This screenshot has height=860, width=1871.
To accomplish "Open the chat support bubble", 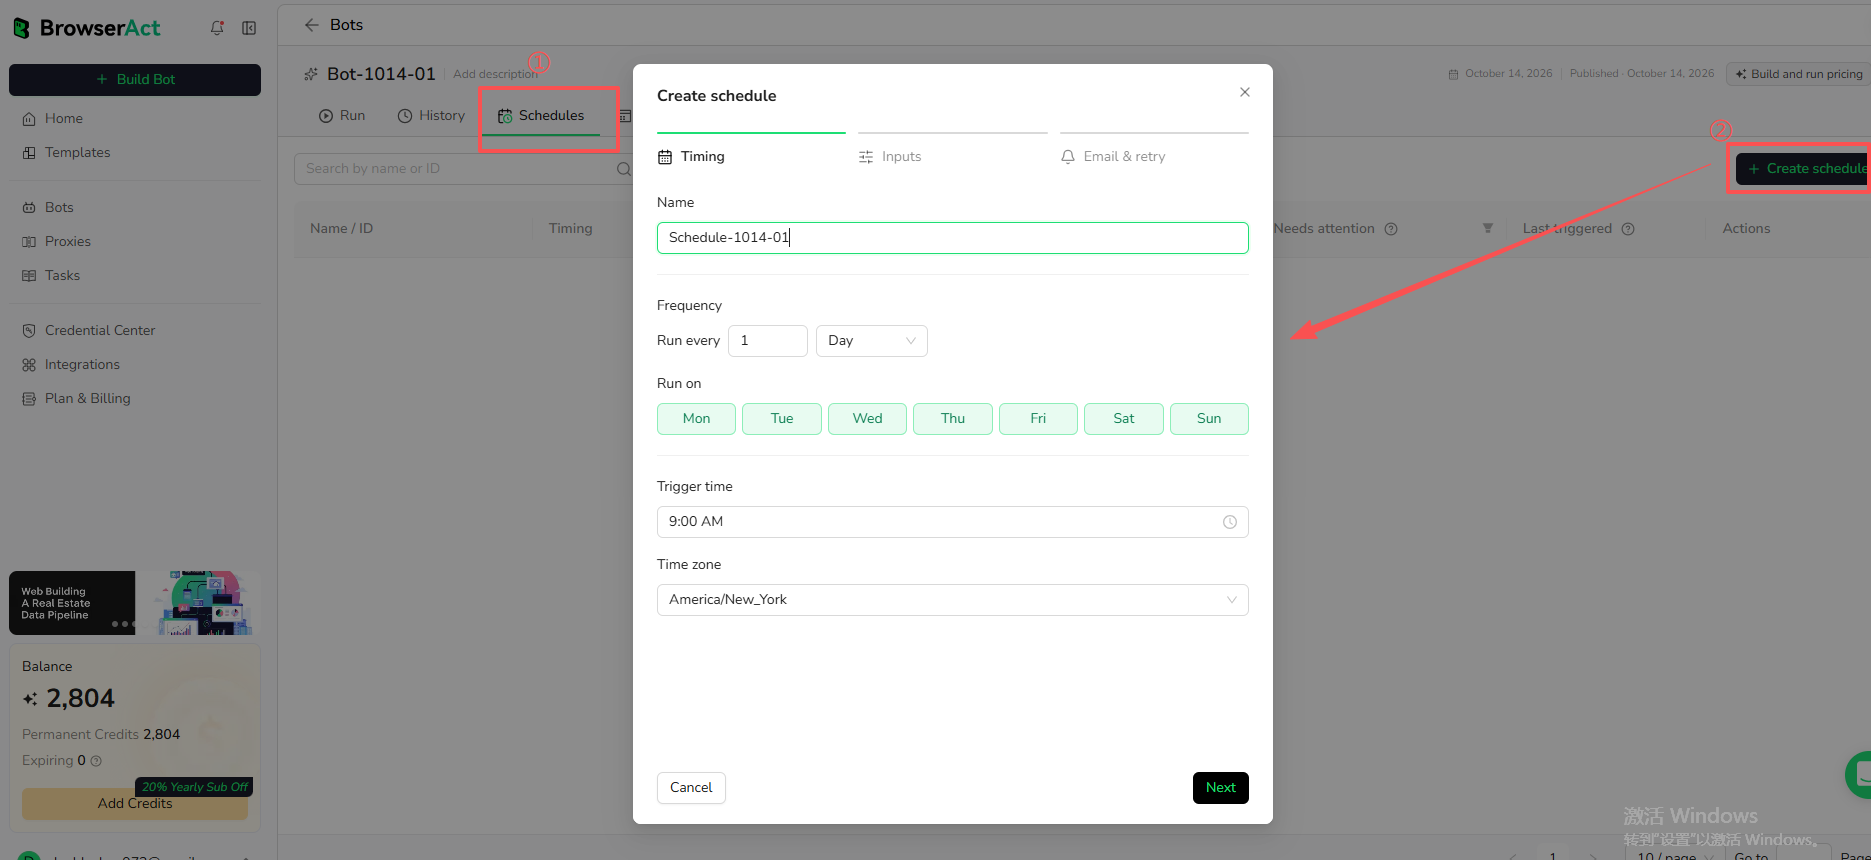I will click(x=1859, y=774).
